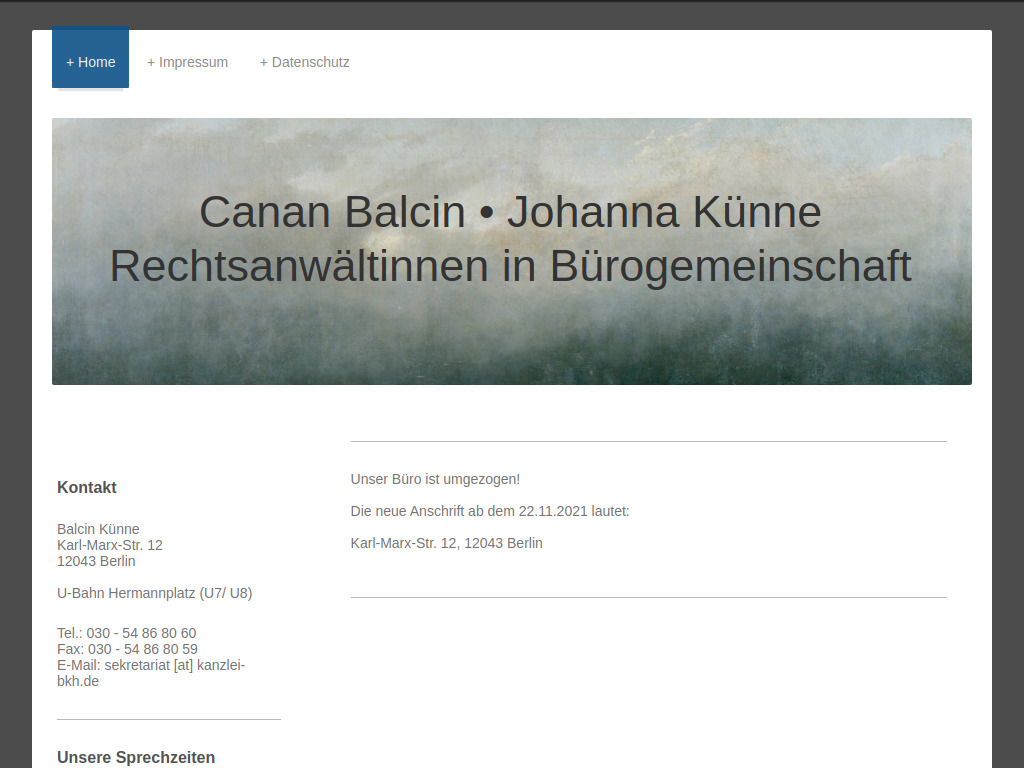The height and width of the screenshot is (768, 1024).
Task: Click the firm name Canan Balcin Johanna Künne
Action: click(x=511, y=212)
